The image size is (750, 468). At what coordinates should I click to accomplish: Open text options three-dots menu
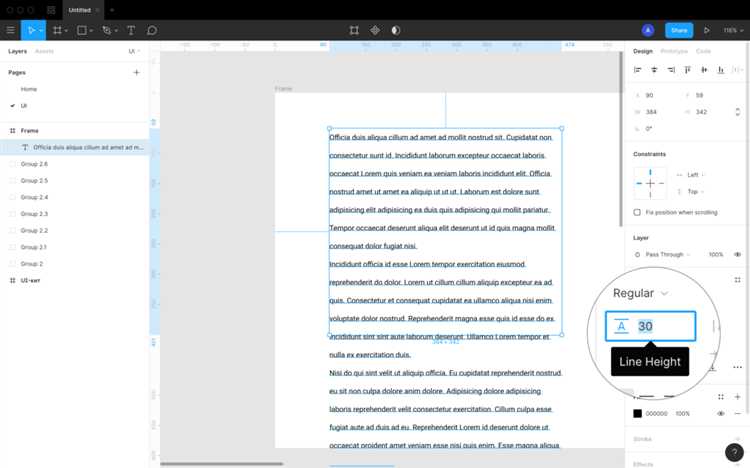pos(737,367)
